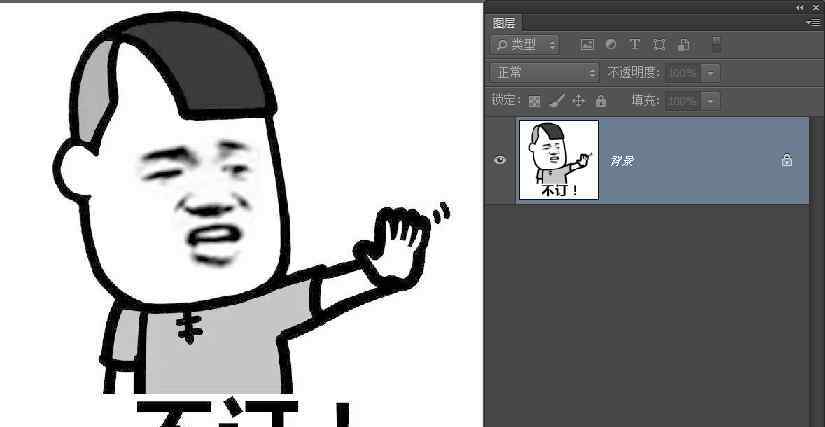
Task: Click the 不透明度 opacity label
Action: point(634,73)
